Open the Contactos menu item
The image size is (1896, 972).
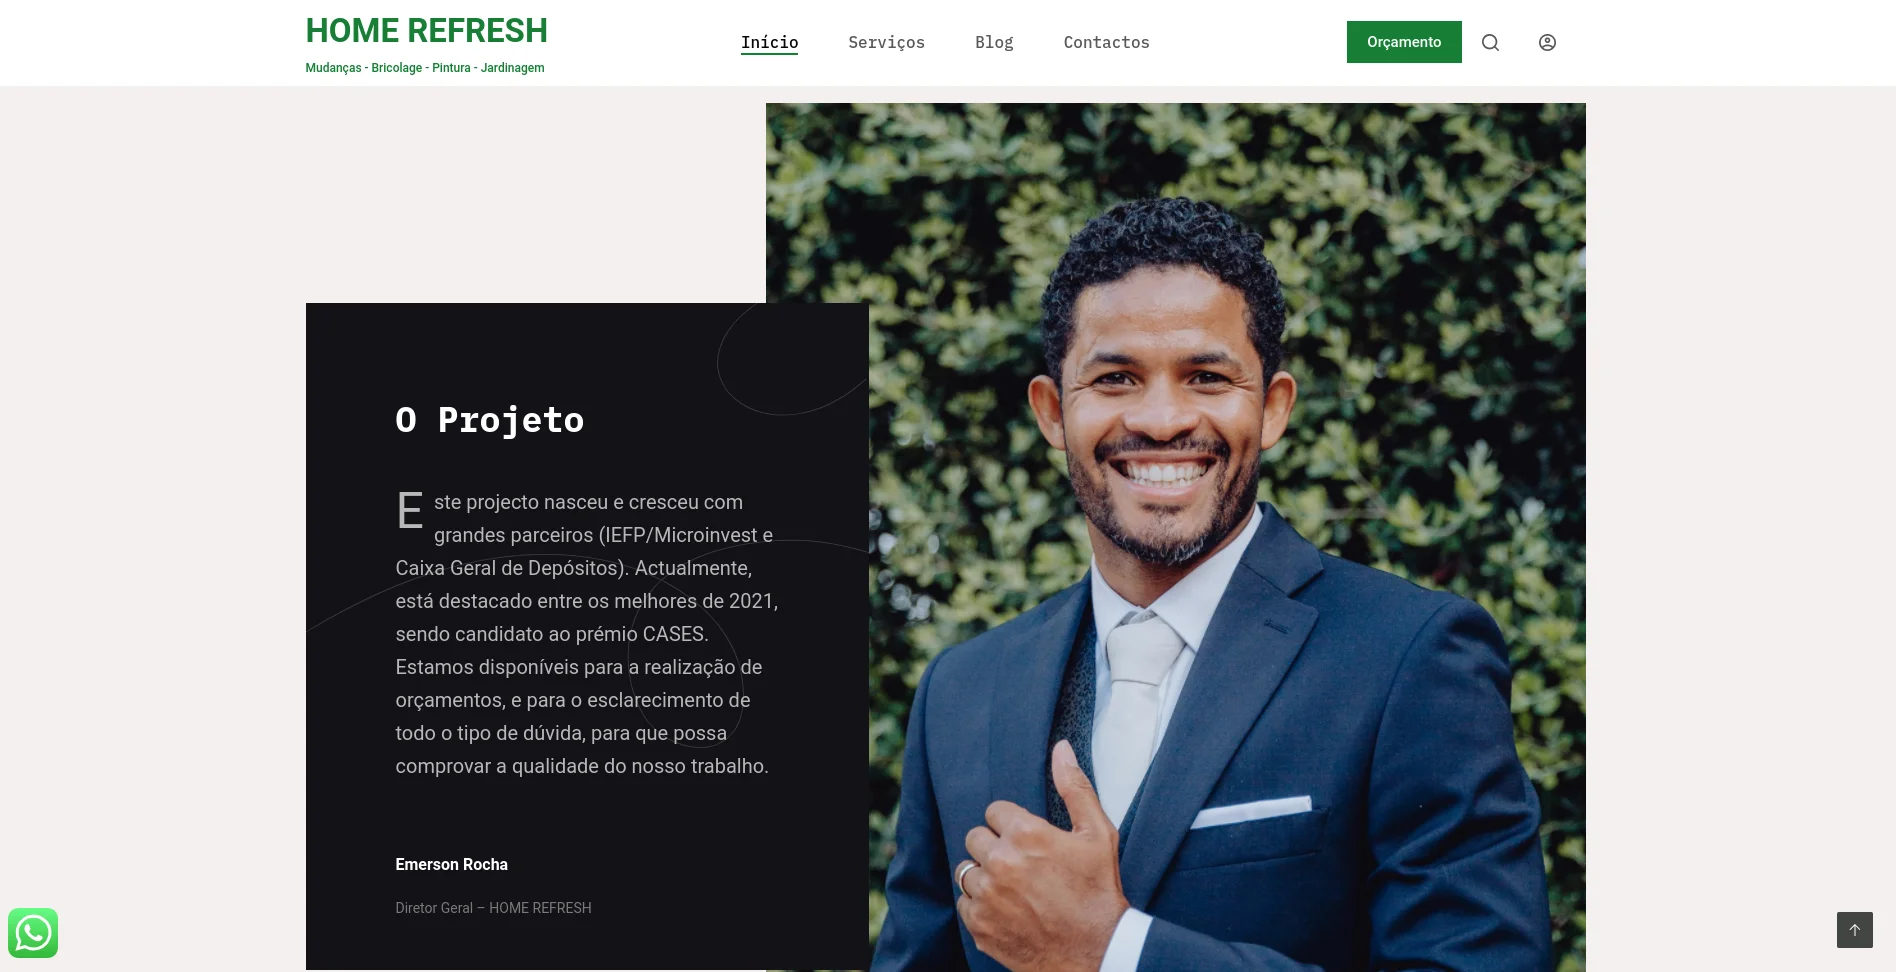(1106, 42)
